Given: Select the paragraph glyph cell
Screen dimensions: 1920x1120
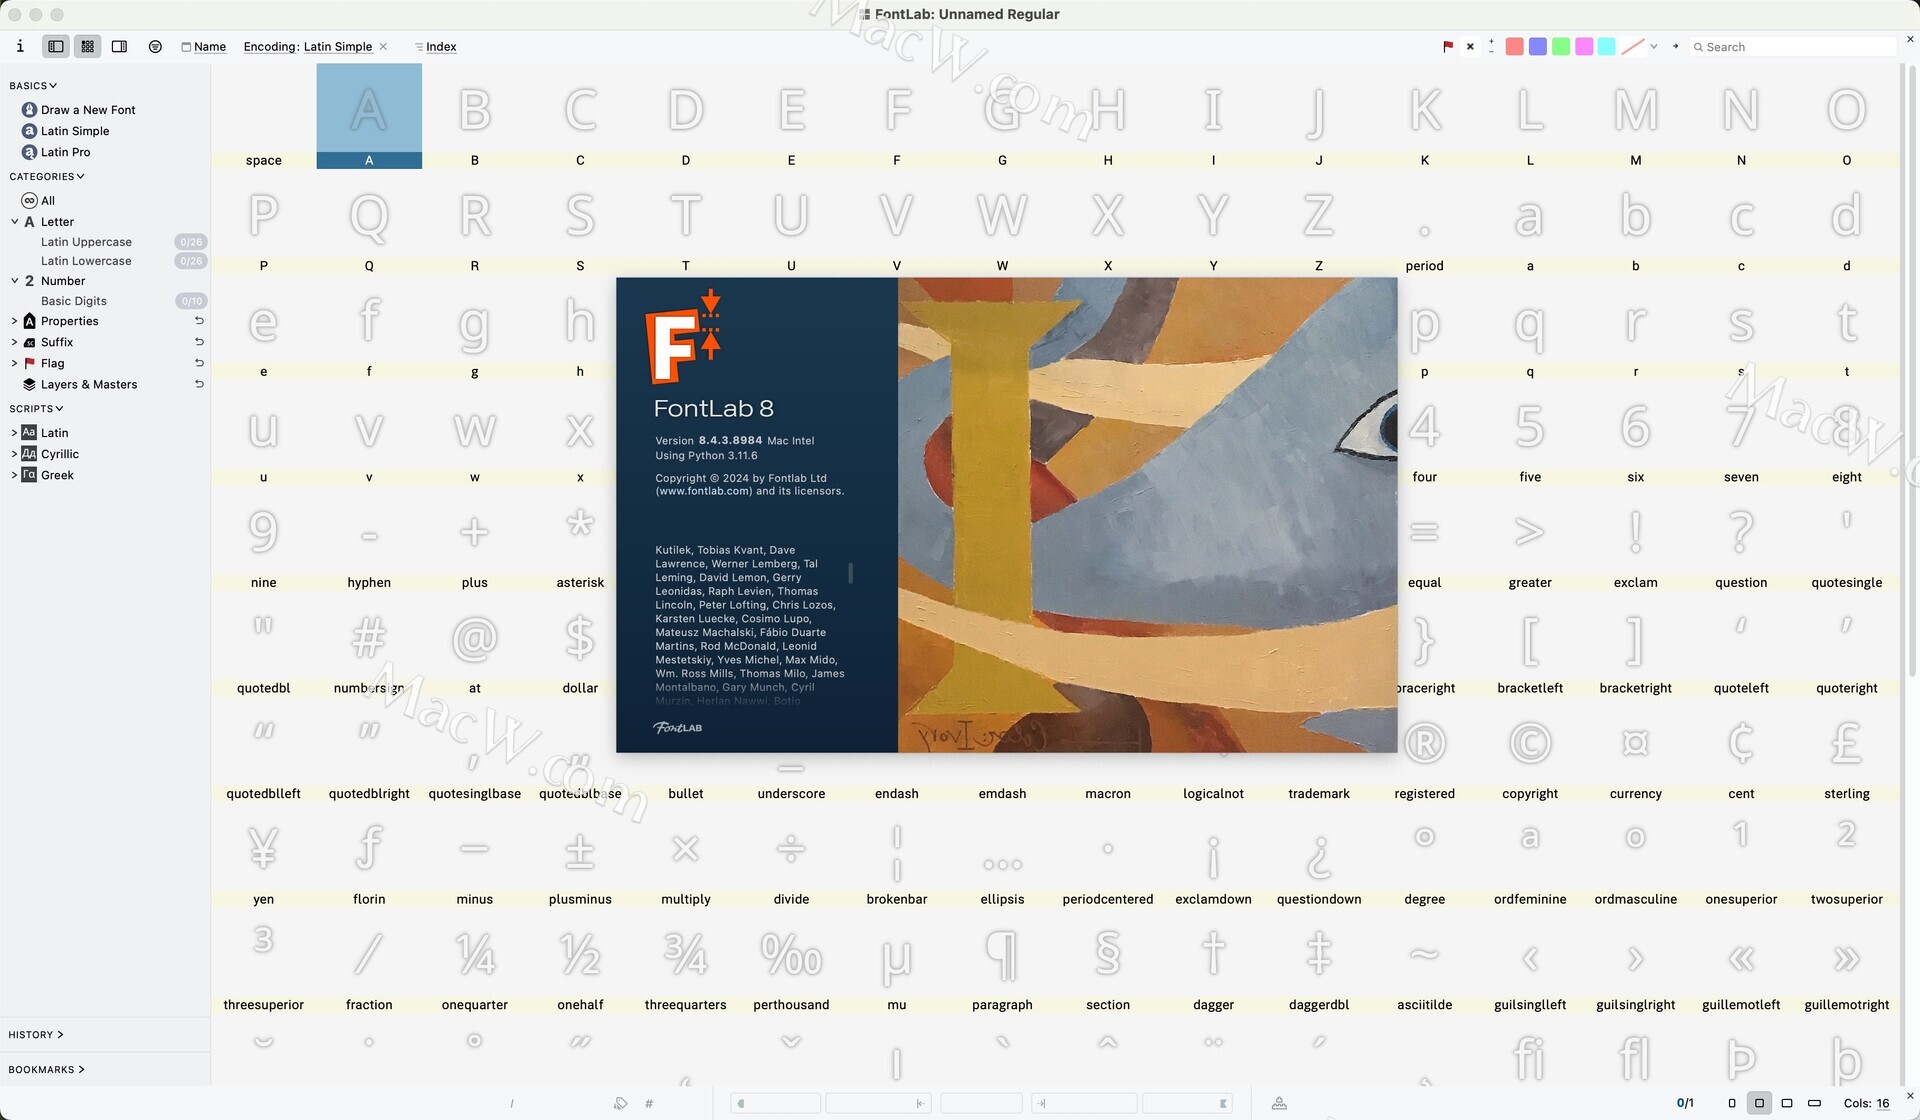Looking at the screenshot, I should (1002, 961).
